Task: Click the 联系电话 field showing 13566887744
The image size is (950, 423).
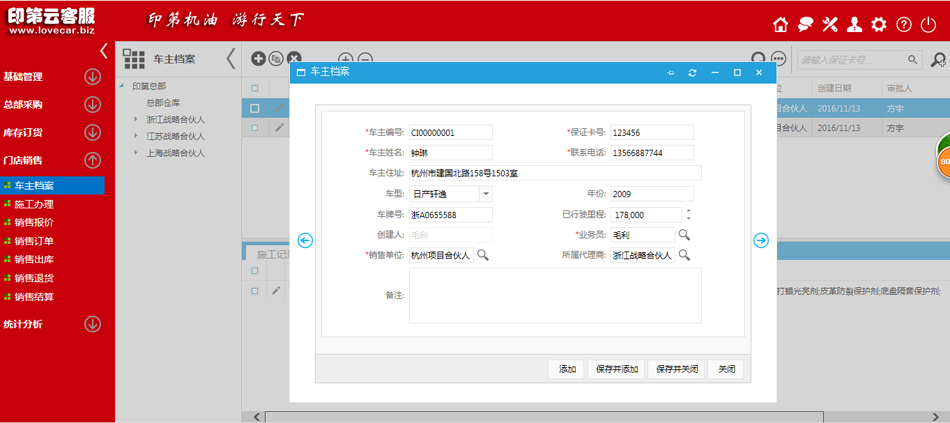Action: click(652, 153)
